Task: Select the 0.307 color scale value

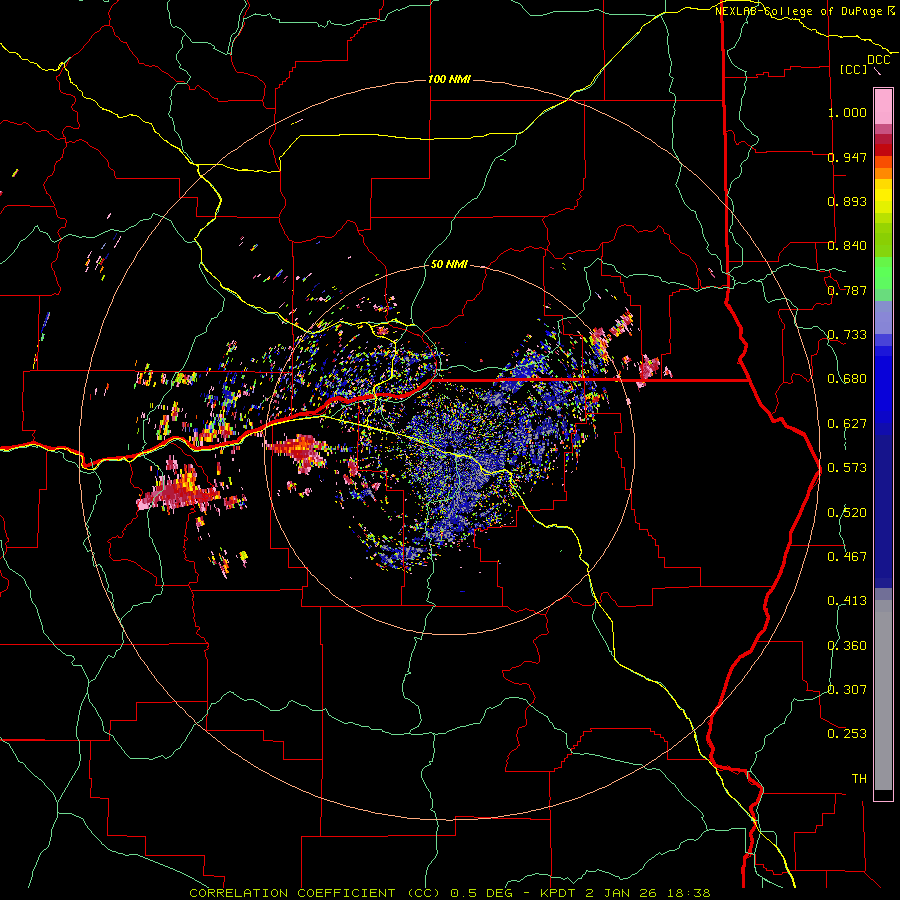Action: pos(847,690)
